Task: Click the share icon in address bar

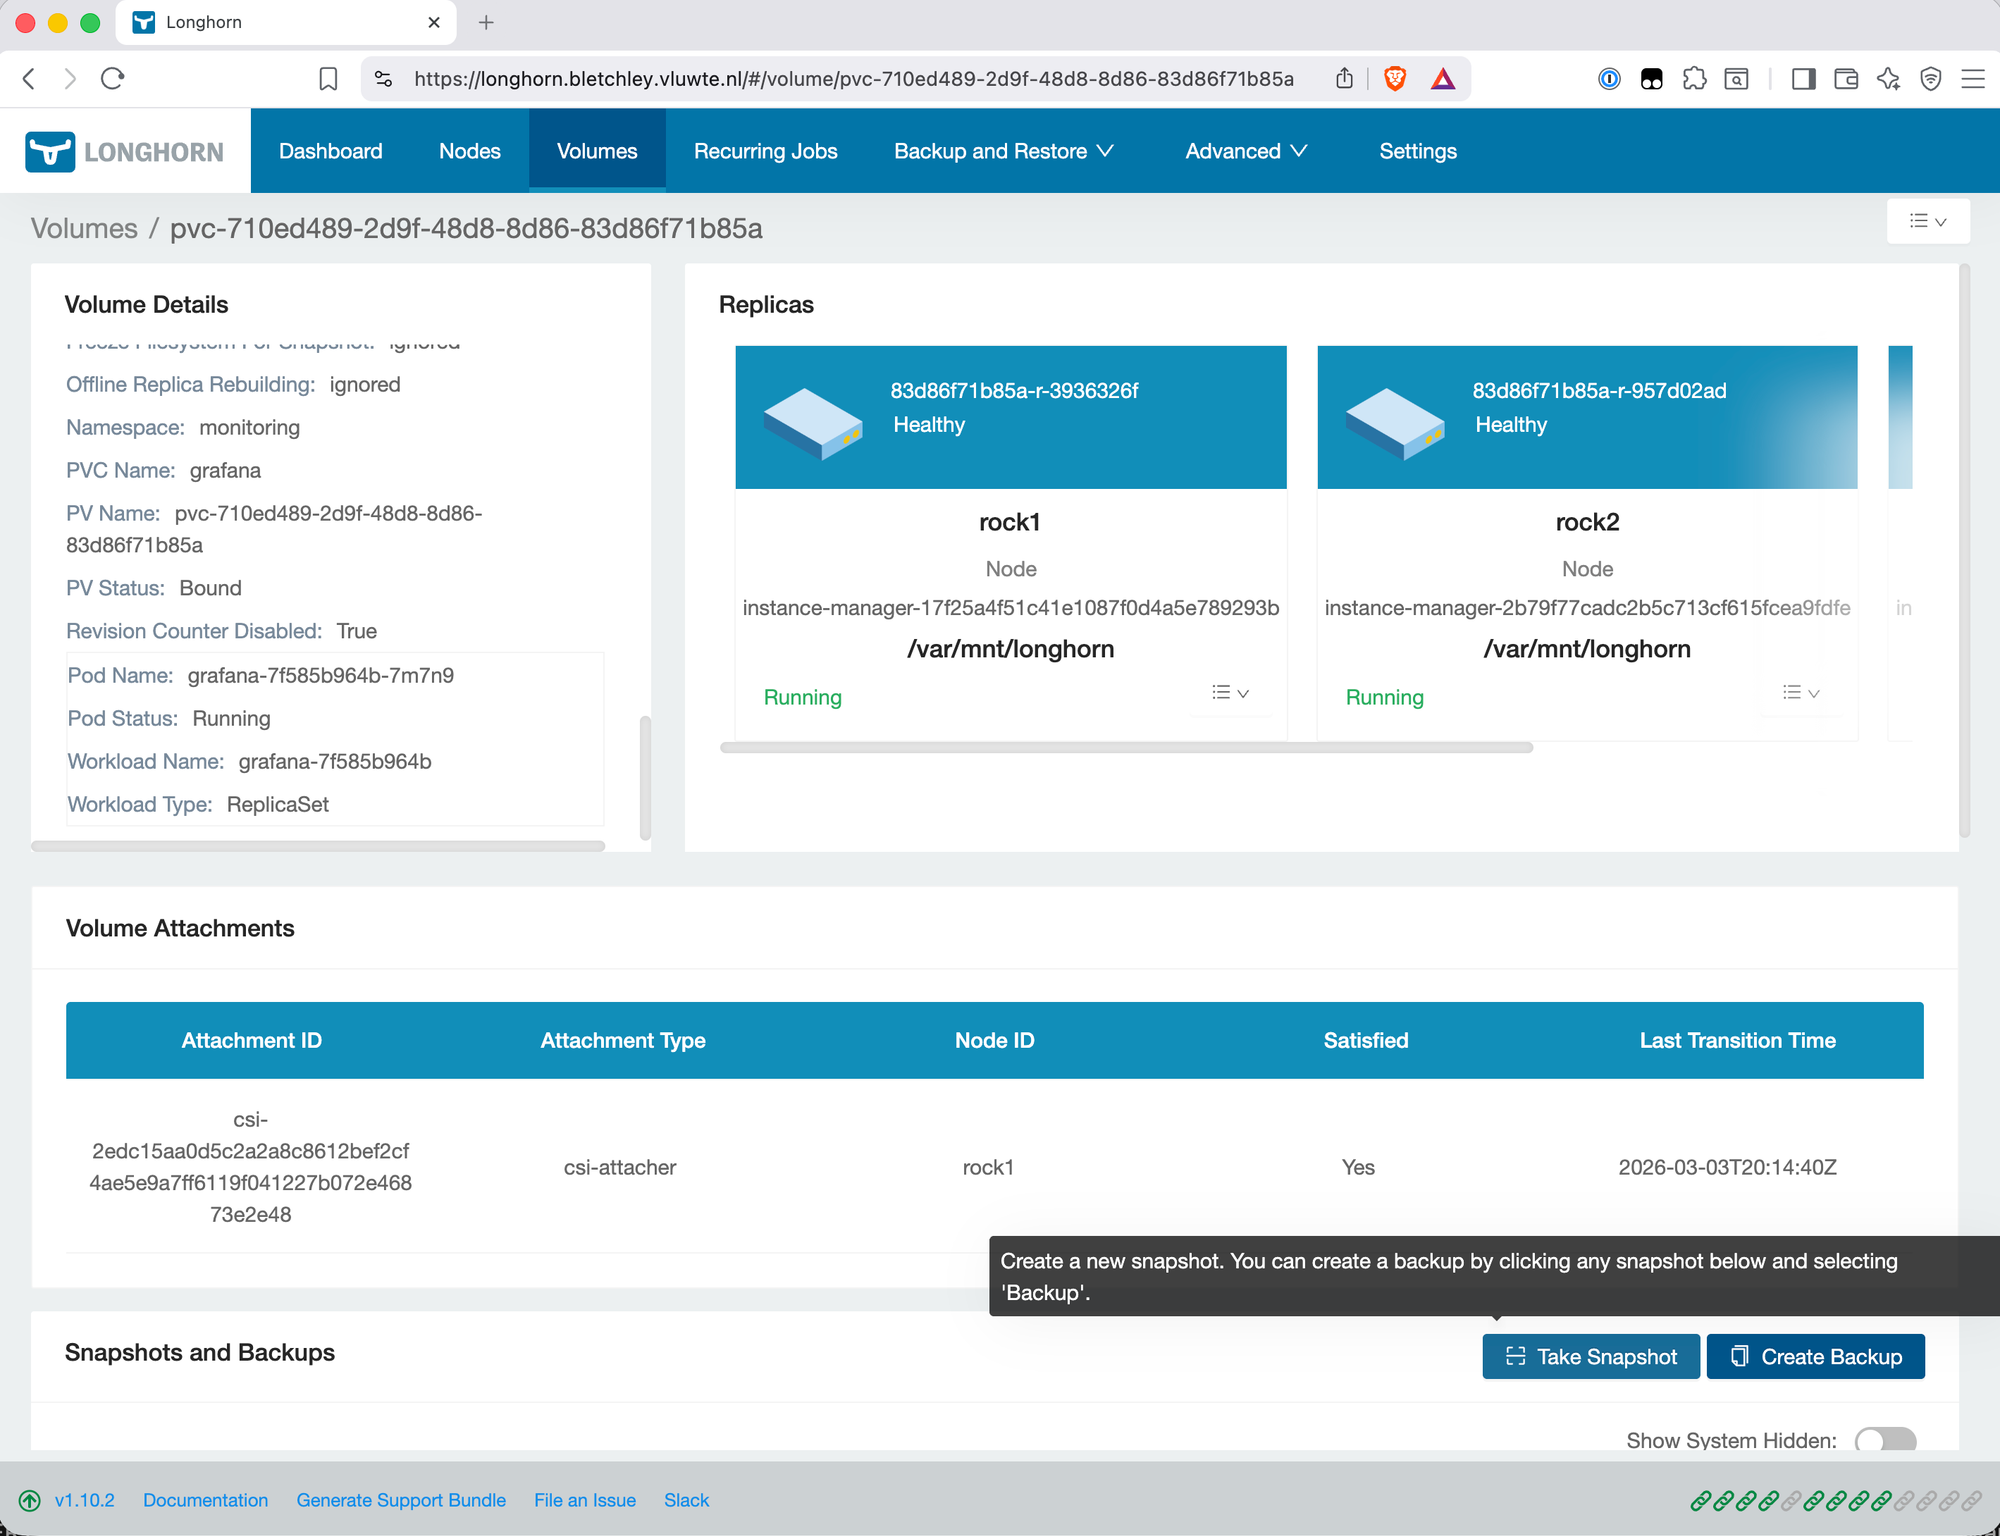Action: [1345, 79]
